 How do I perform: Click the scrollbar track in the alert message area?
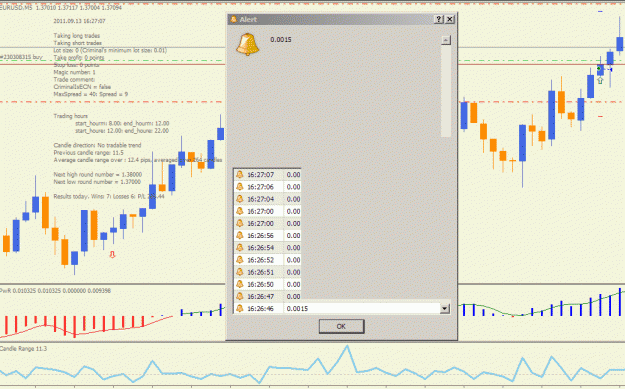[x=446, y=91]
